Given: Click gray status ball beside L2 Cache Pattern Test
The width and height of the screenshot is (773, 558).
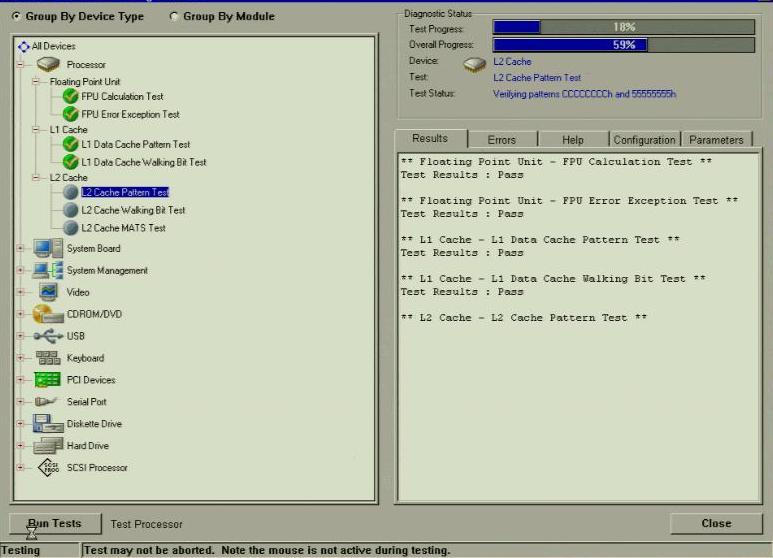Looking at the screenshot, I should (x=70, y=192).
